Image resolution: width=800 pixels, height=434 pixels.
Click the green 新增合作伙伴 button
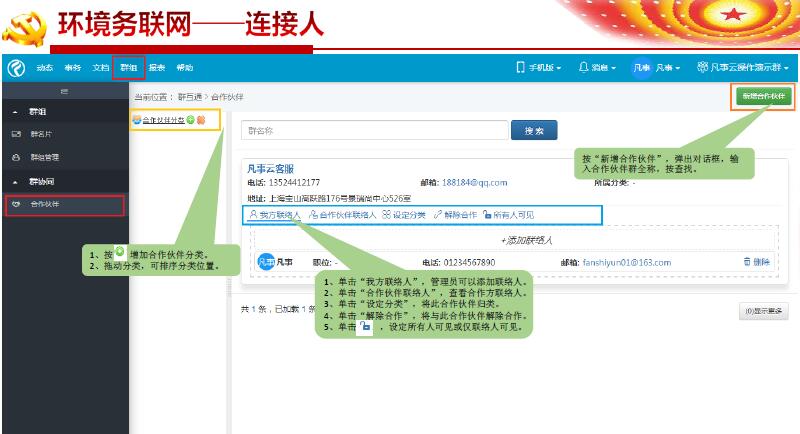(x=764, y=96)
